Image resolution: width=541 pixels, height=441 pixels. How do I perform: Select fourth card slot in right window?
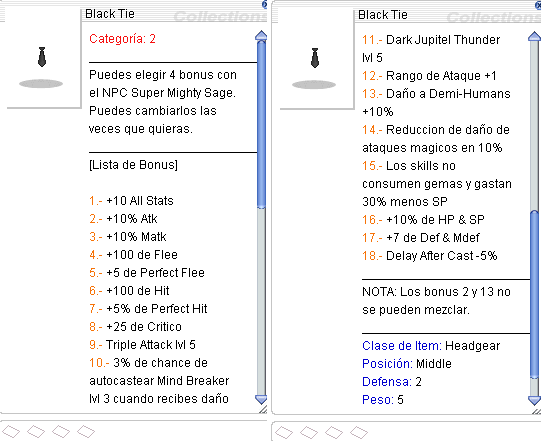tap(359, 432)
